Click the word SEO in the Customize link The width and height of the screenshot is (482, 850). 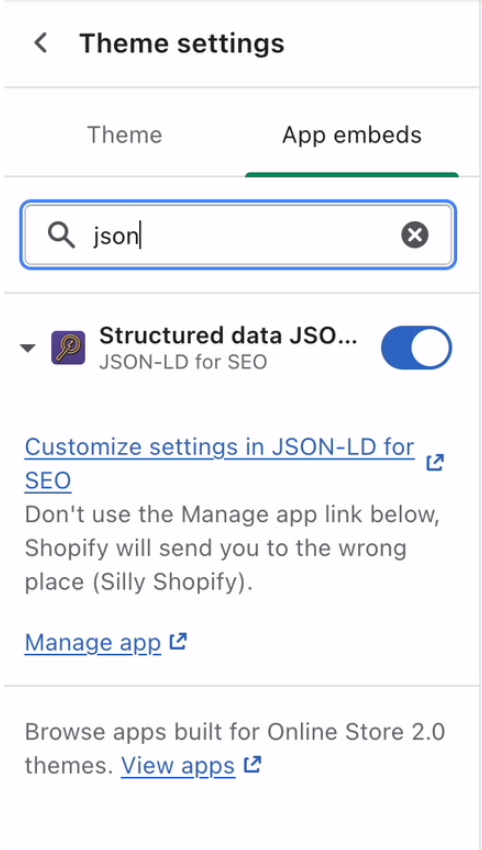[48, 480]
